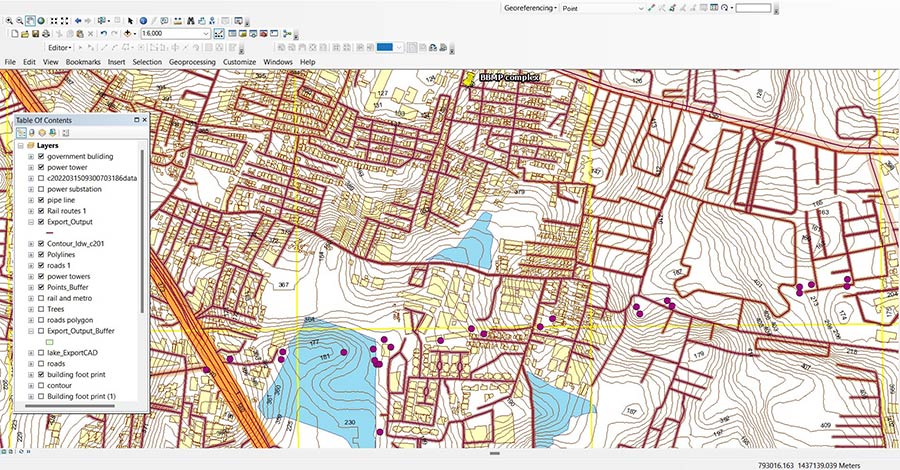Open the Bookmarks menu

83,62
